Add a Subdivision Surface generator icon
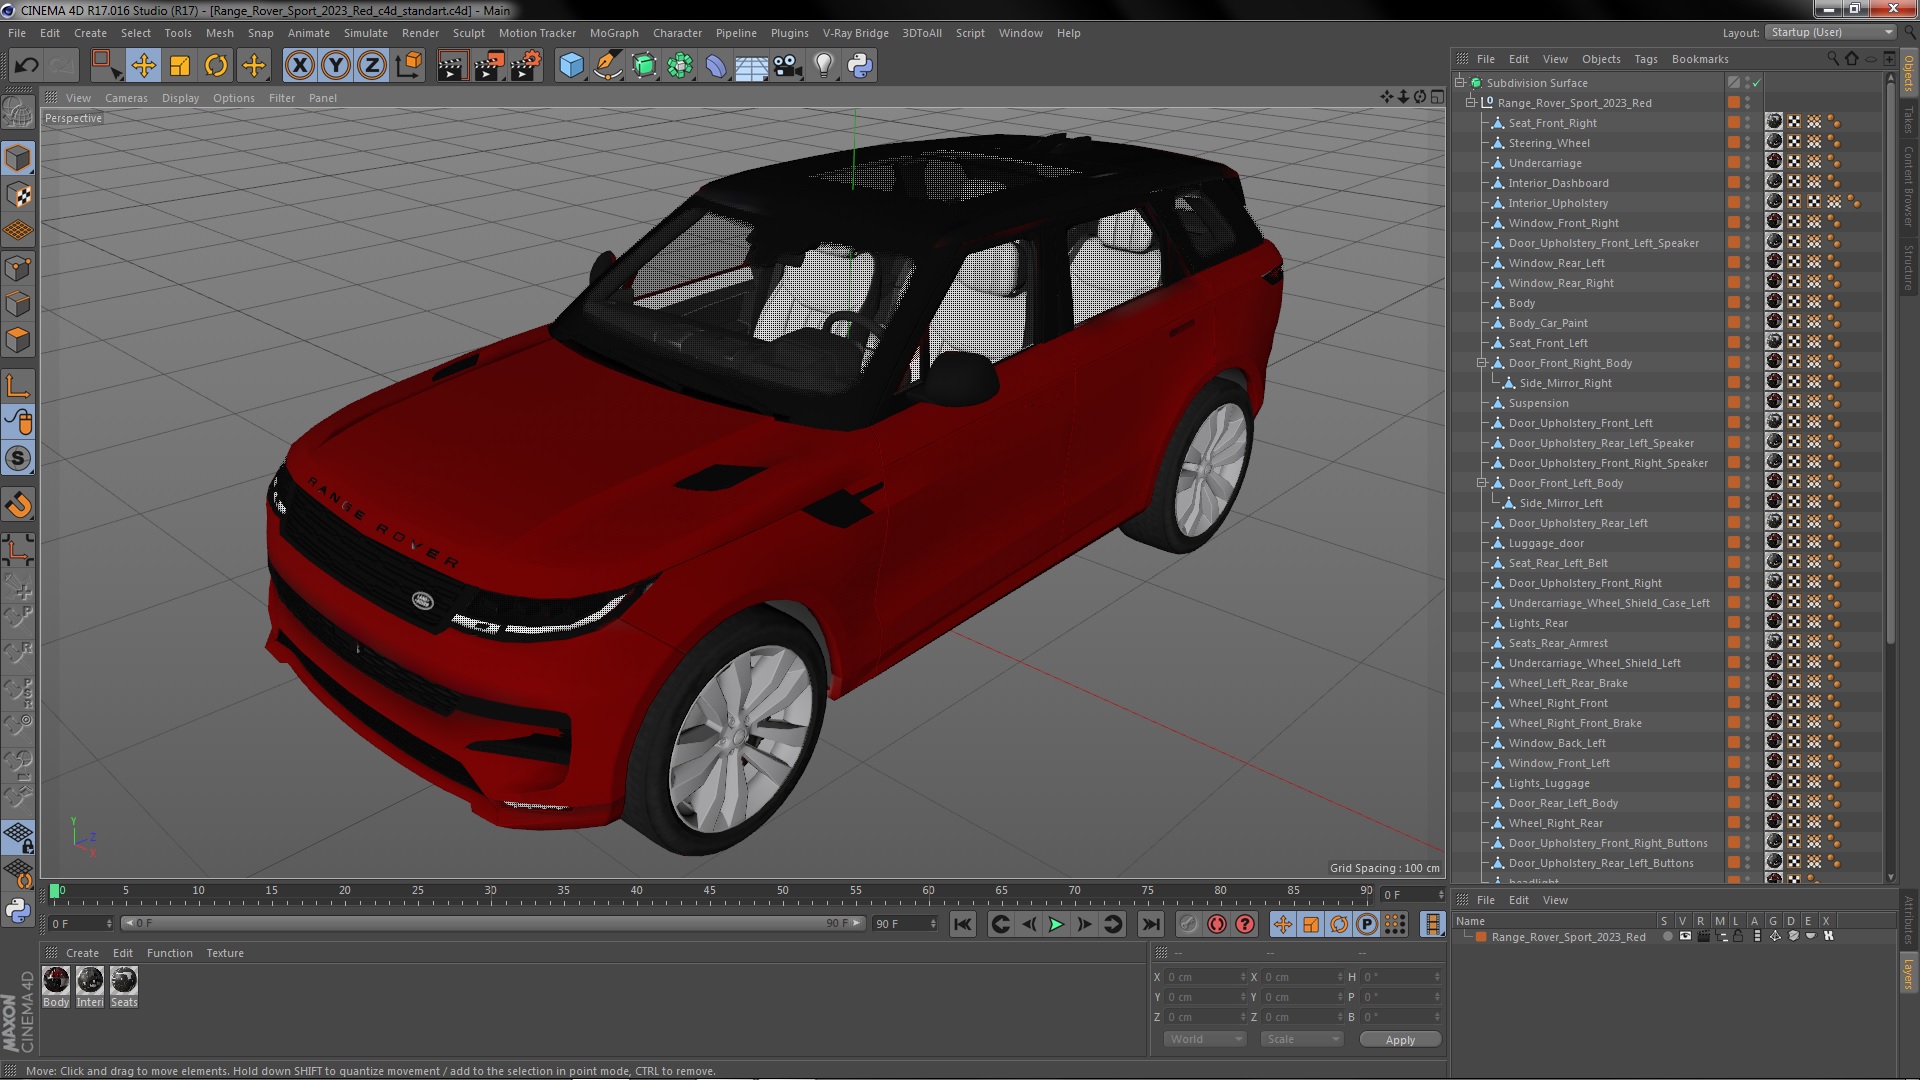 point(645,66)
